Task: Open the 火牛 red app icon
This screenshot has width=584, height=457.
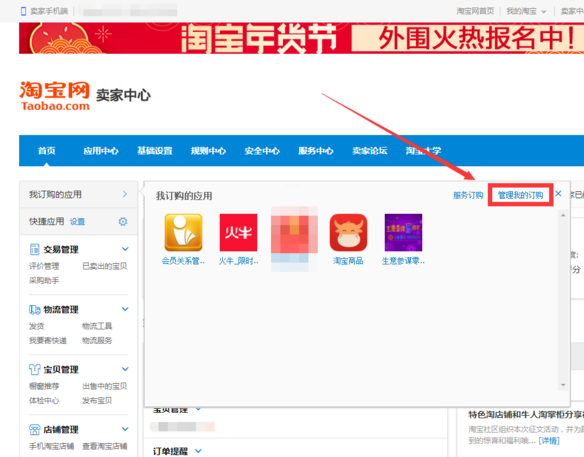Action: pos(238,232)
